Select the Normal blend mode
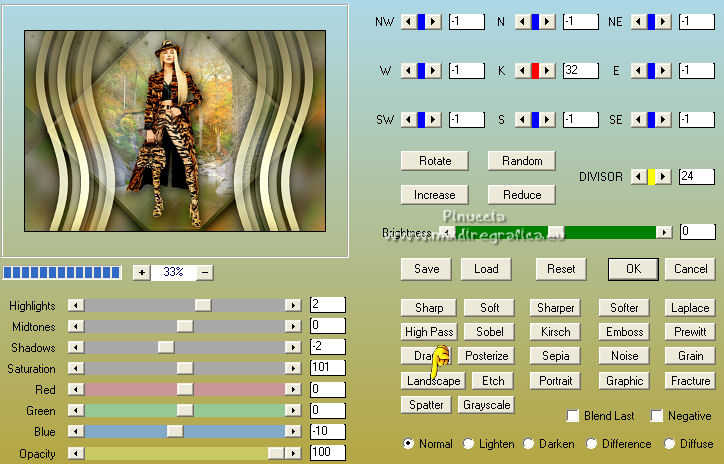This screenshot has width=724, height=464. (x=408, y=444)
